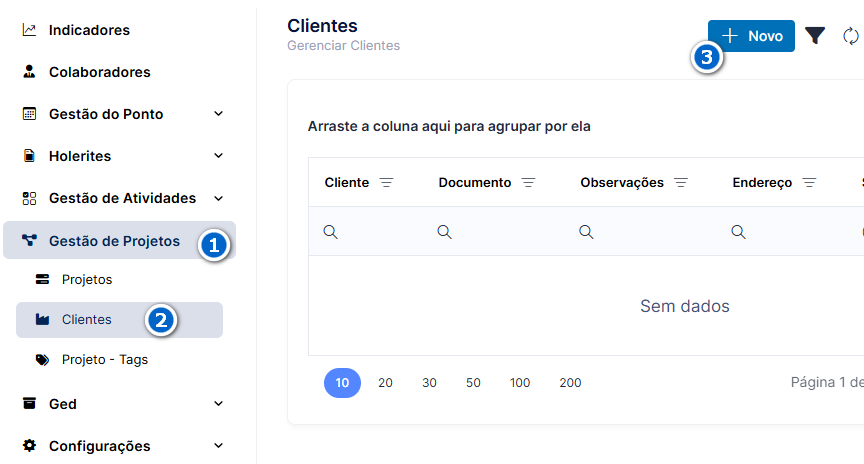Screen dimensions: 864x464
Task: Expand the Gestão de Atividades chevron
Action: [x=218, y=198]
